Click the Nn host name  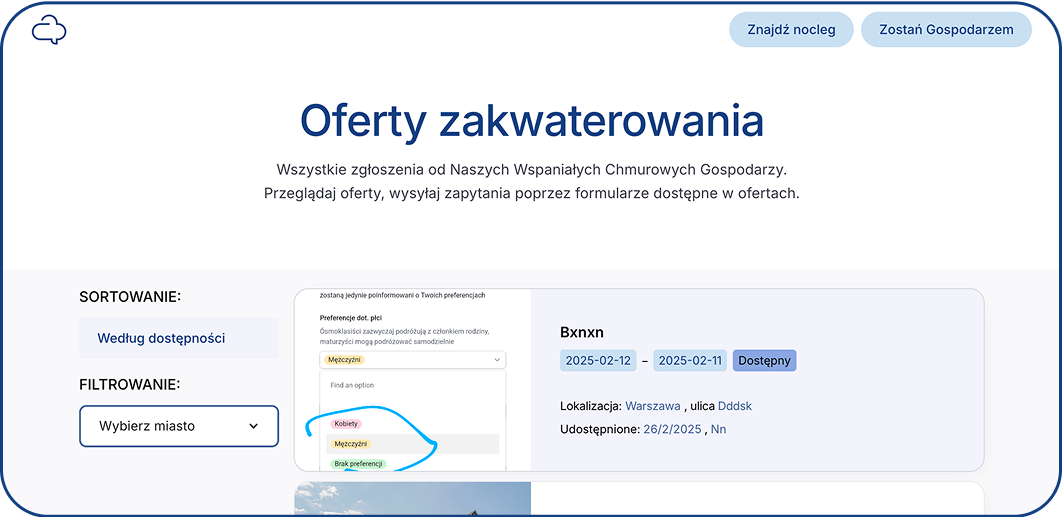tap(719, 429)
